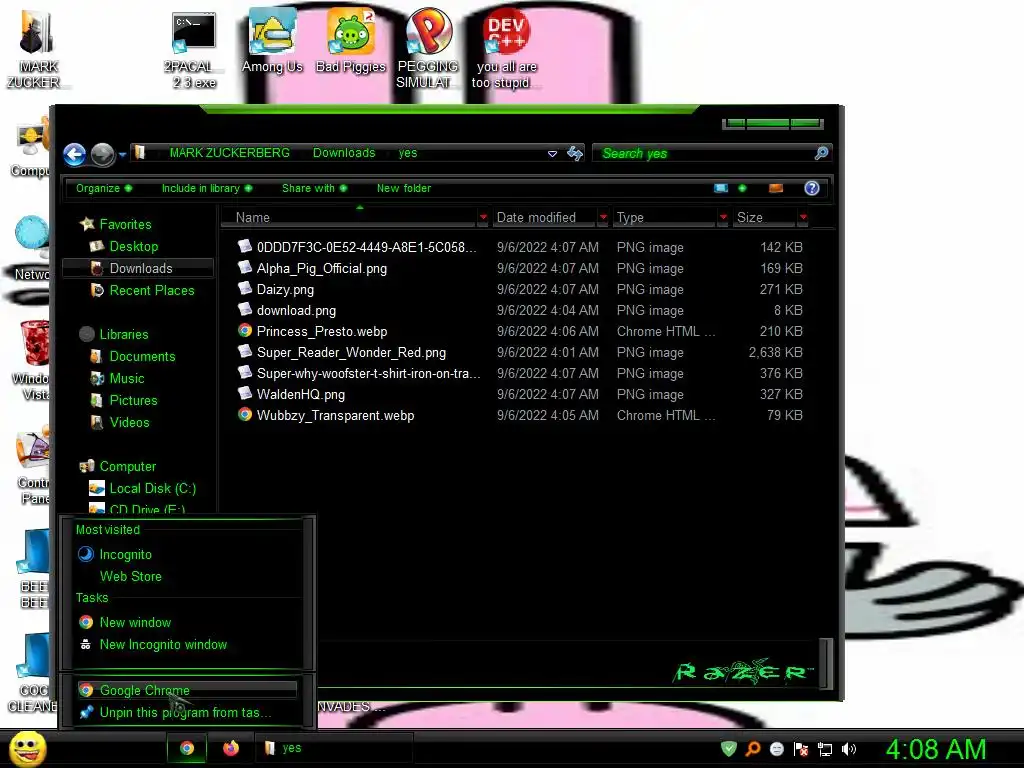Select the 0DDD7F3C-0E52-4449 PNG file
The height and width of the screenshot is (768, 1024).
click(x=366, y=248)
